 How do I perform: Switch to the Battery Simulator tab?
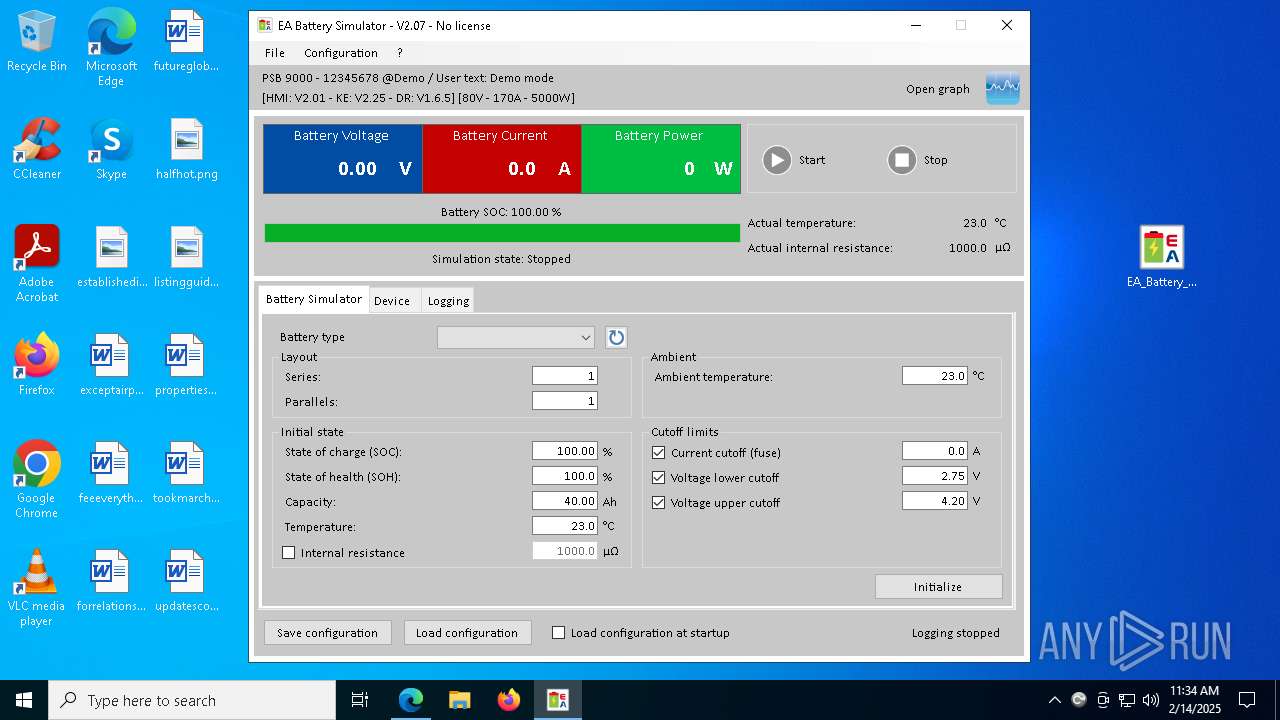coord(314,299)
